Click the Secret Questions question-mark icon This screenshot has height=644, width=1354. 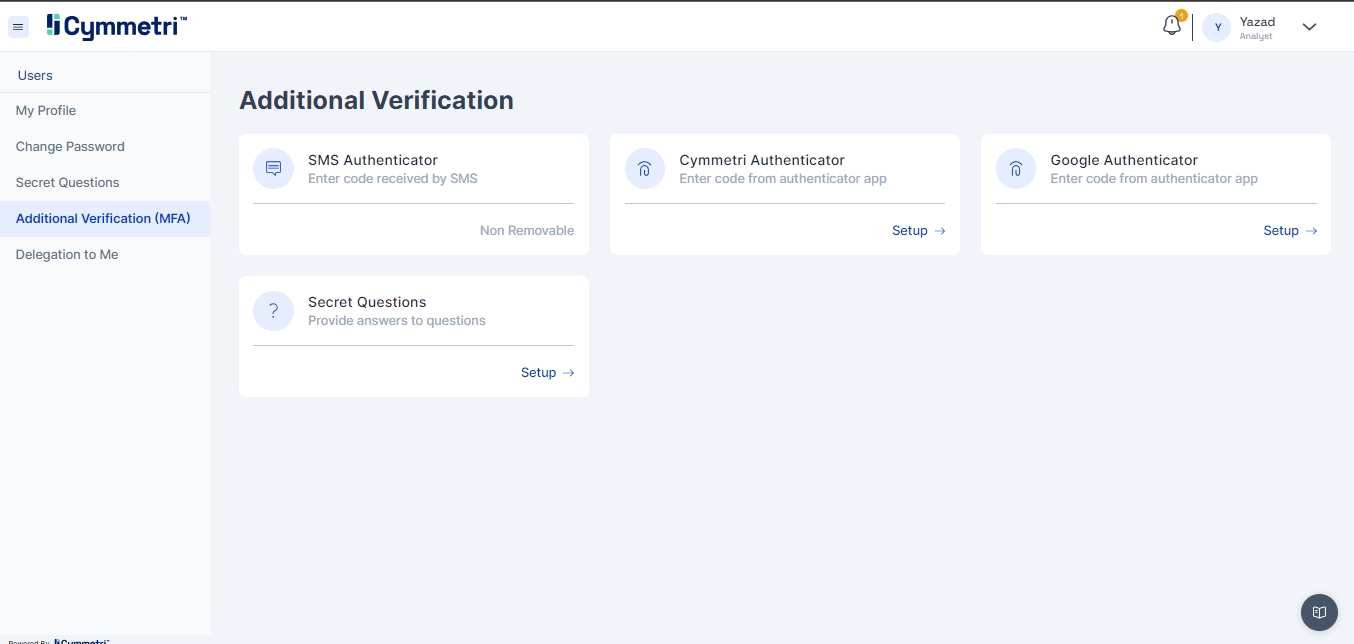(273, 311)
